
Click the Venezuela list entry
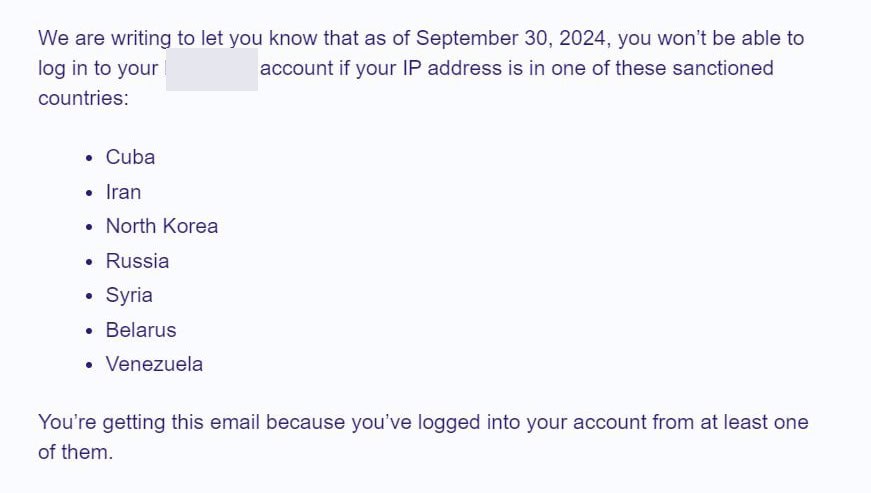154,364
